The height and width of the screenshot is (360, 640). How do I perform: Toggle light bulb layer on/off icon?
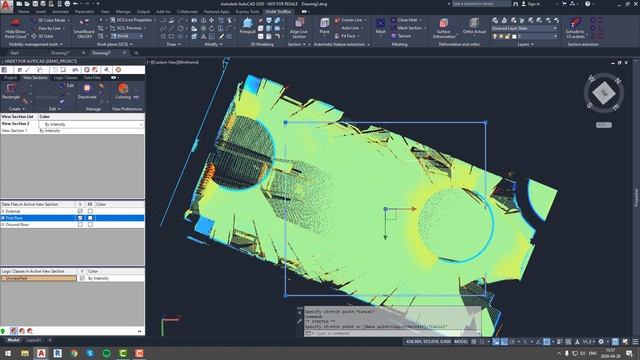pyautogui.click(x=495, y=36)
